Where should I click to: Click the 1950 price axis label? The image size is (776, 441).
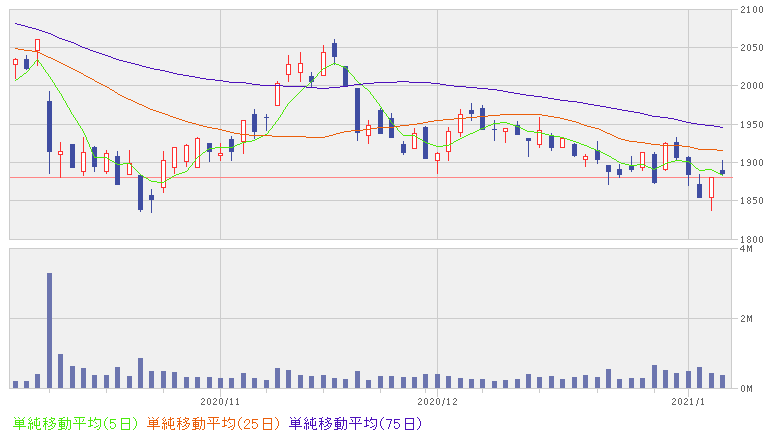[749, 125]
